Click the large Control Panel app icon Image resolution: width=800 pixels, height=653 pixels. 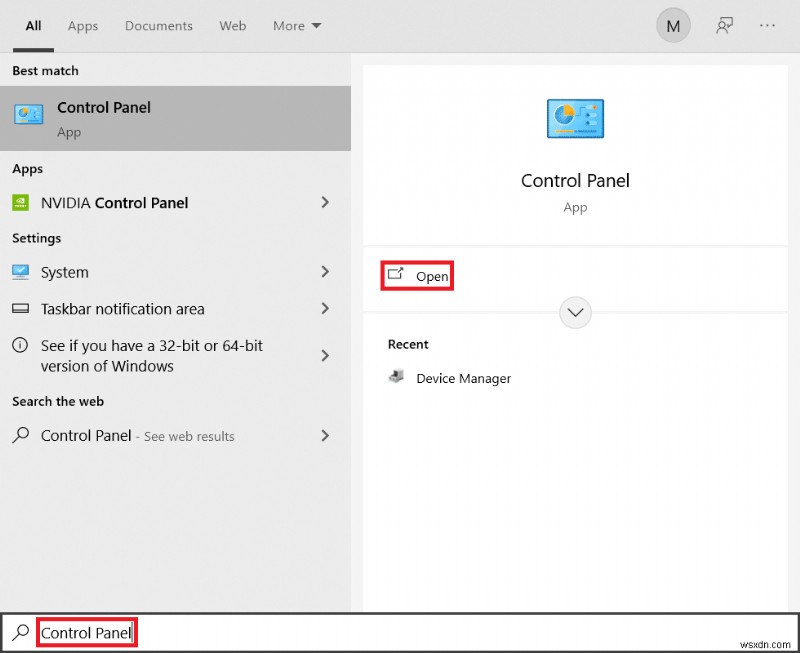coord(575,118)
